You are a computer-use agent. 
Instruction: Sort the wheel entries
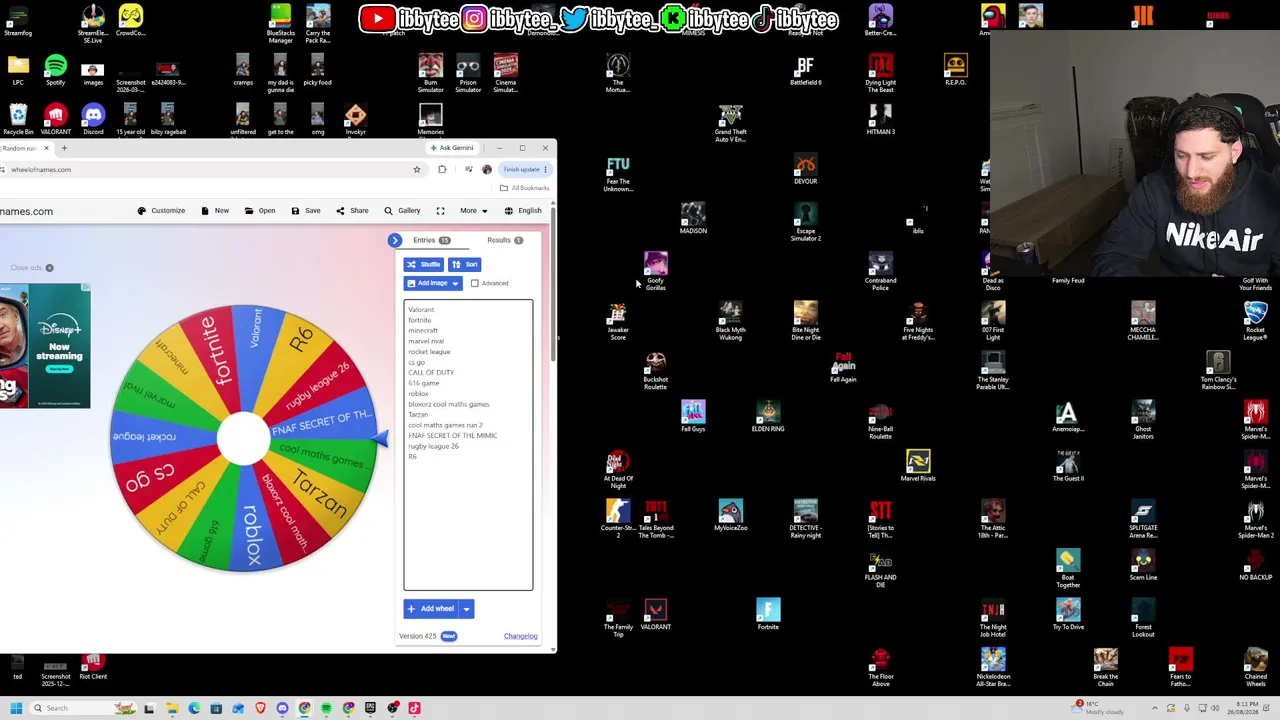pos(465,264)
